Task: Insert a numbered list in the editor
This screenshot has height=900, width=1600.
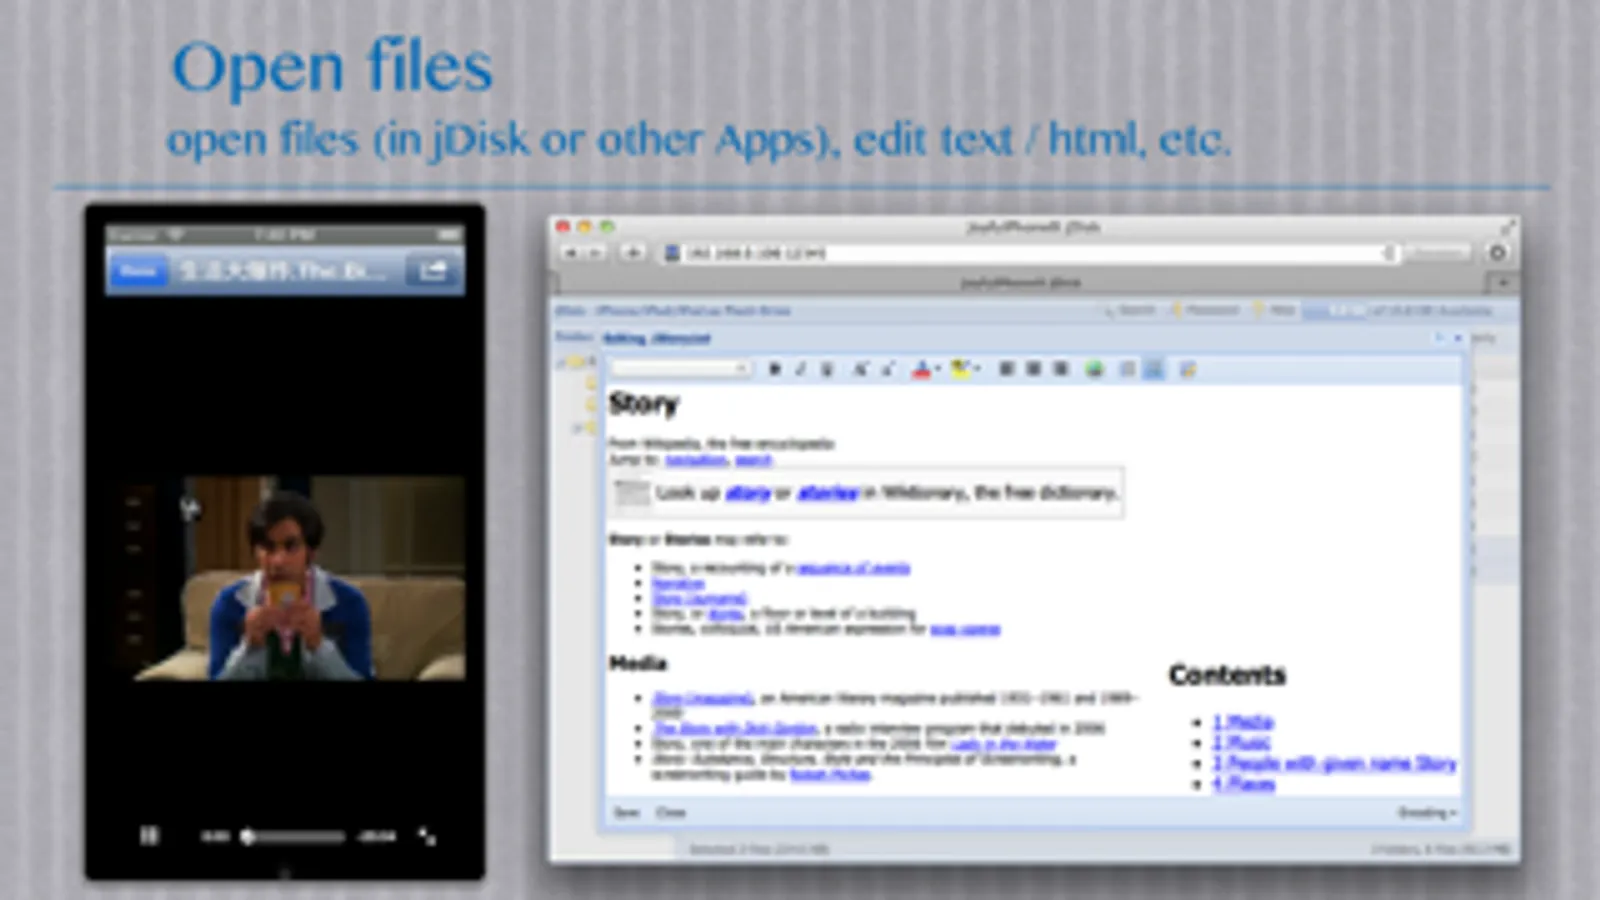Action: 1127,369
